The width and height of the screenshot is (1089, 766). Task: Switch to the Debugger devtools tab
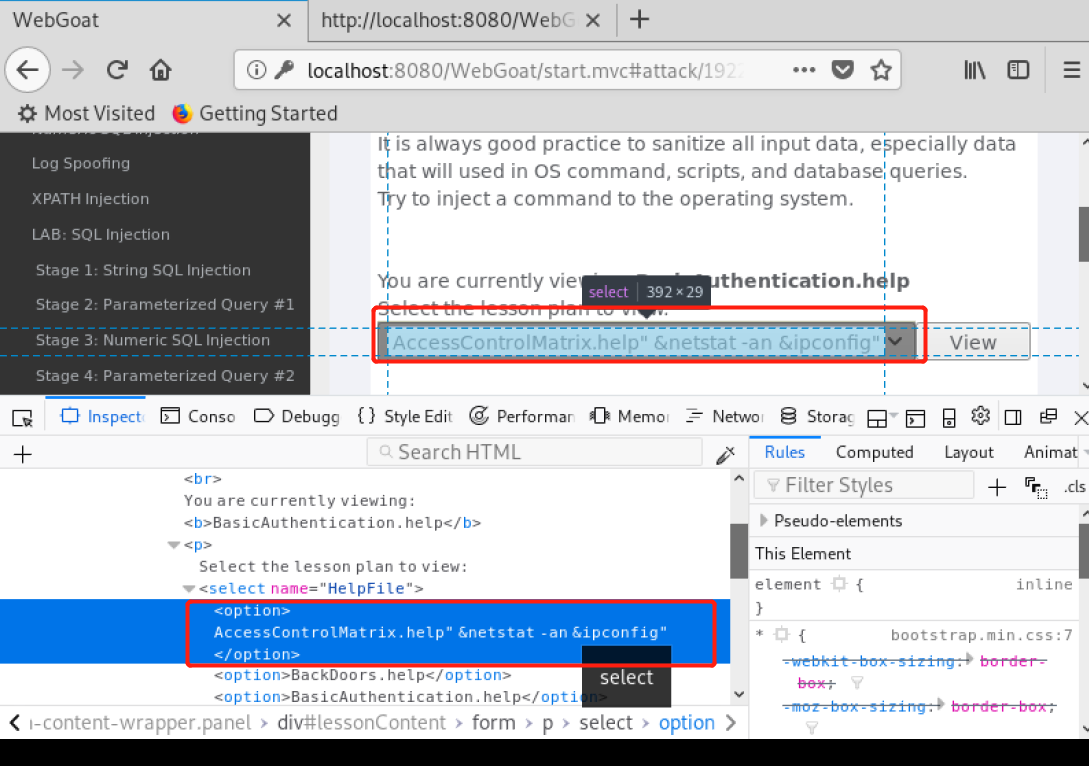[x=297, y=417]
